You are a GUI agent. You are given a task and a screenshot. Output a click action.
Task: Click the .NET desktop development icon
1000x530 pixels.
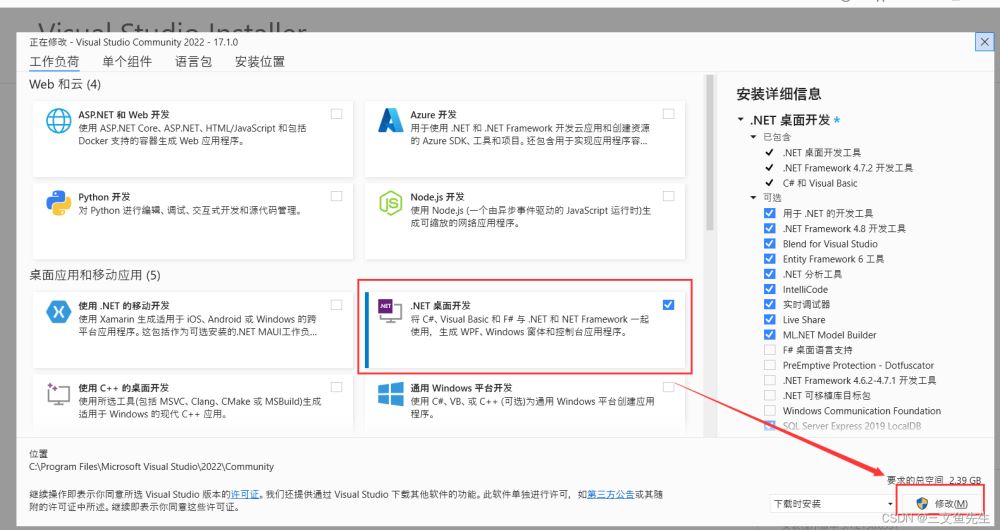pyautogui.click(x=386, y=311)
